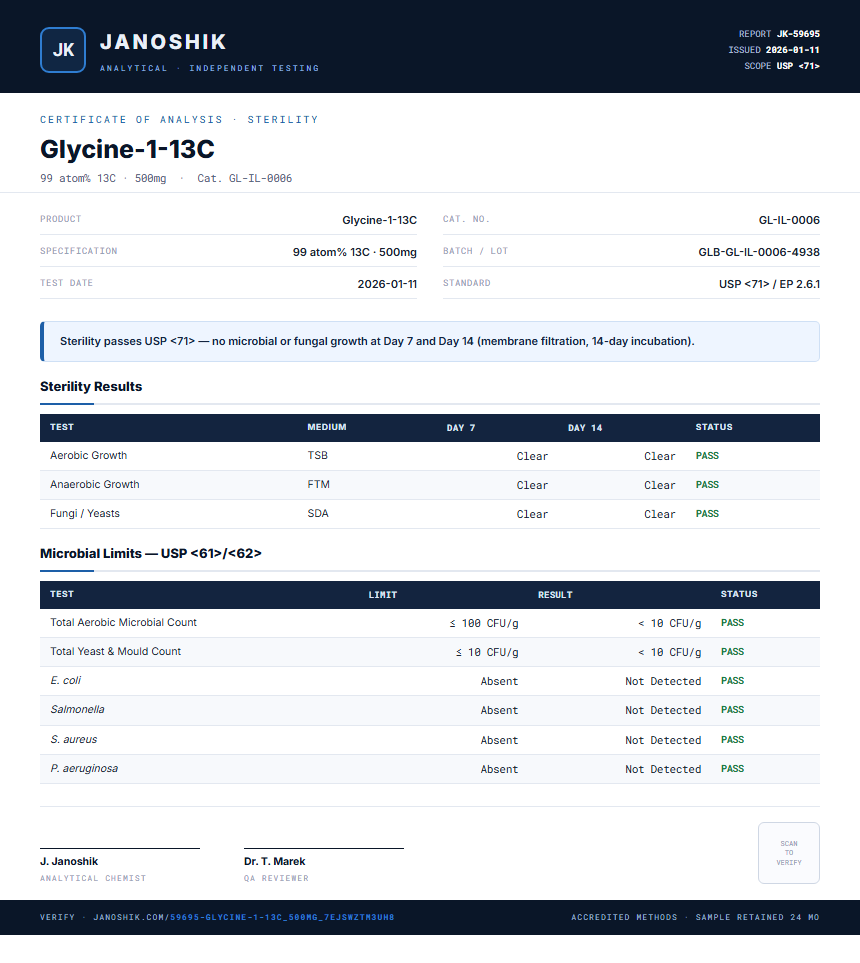The width and height of the screenshot is (860, 963).
Task: Select the specification value 99 atom% 13C · 500mg
Action: point(354,252)
